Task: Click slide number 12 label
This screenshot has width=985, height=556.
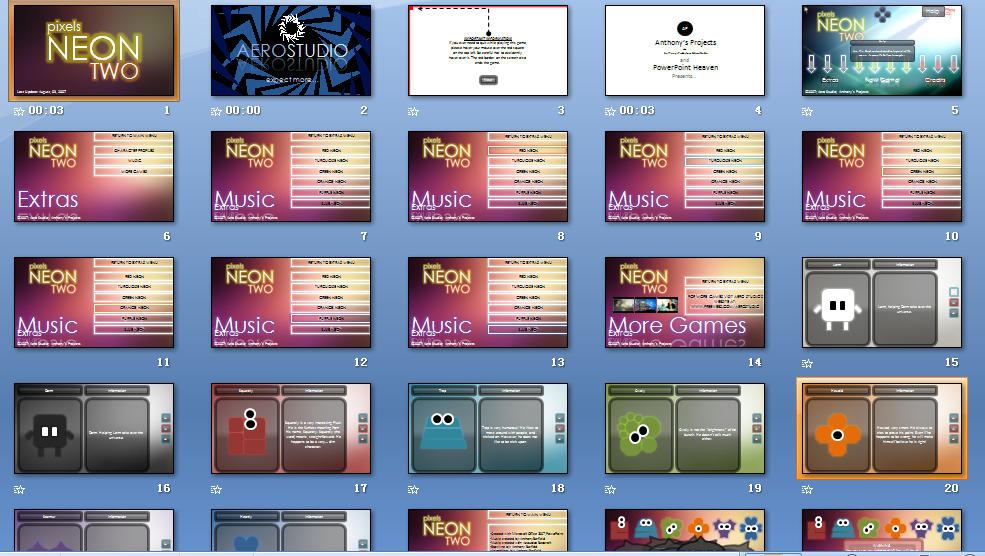Action: tap(361, 362)
